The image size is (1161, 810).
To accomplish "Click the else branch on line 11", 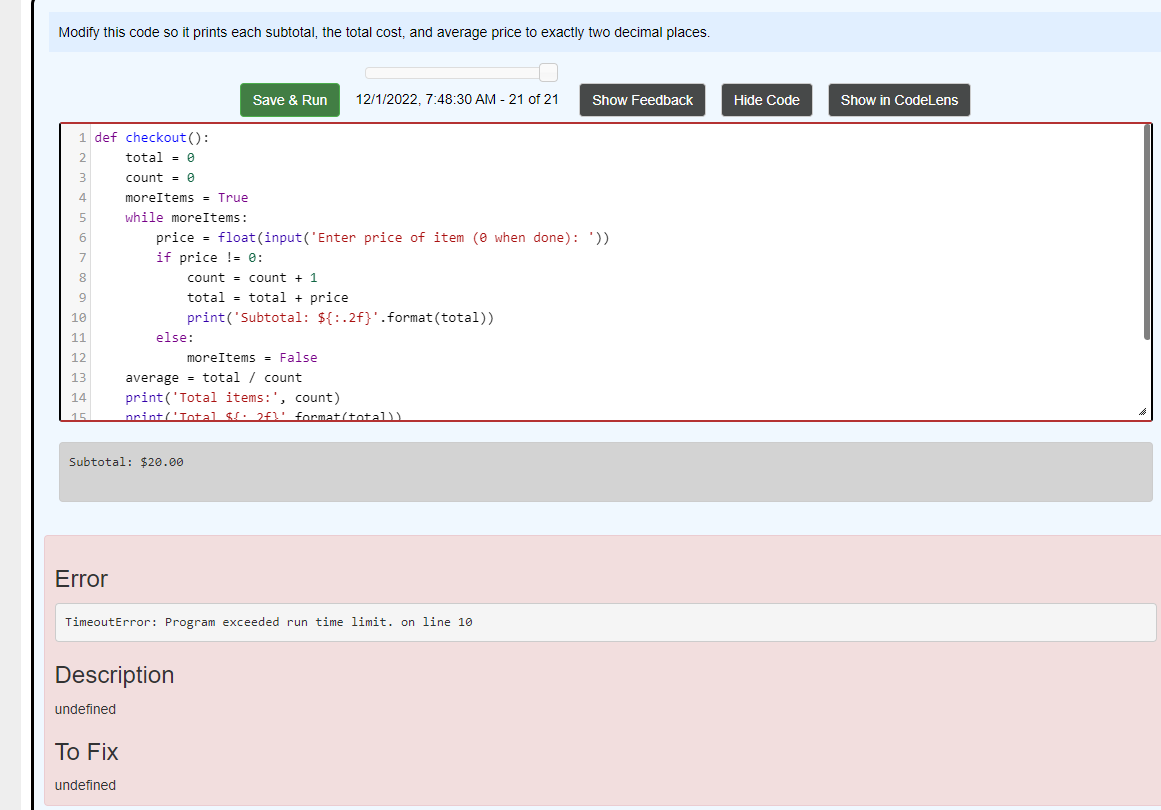I will click(x=172, y=337).
